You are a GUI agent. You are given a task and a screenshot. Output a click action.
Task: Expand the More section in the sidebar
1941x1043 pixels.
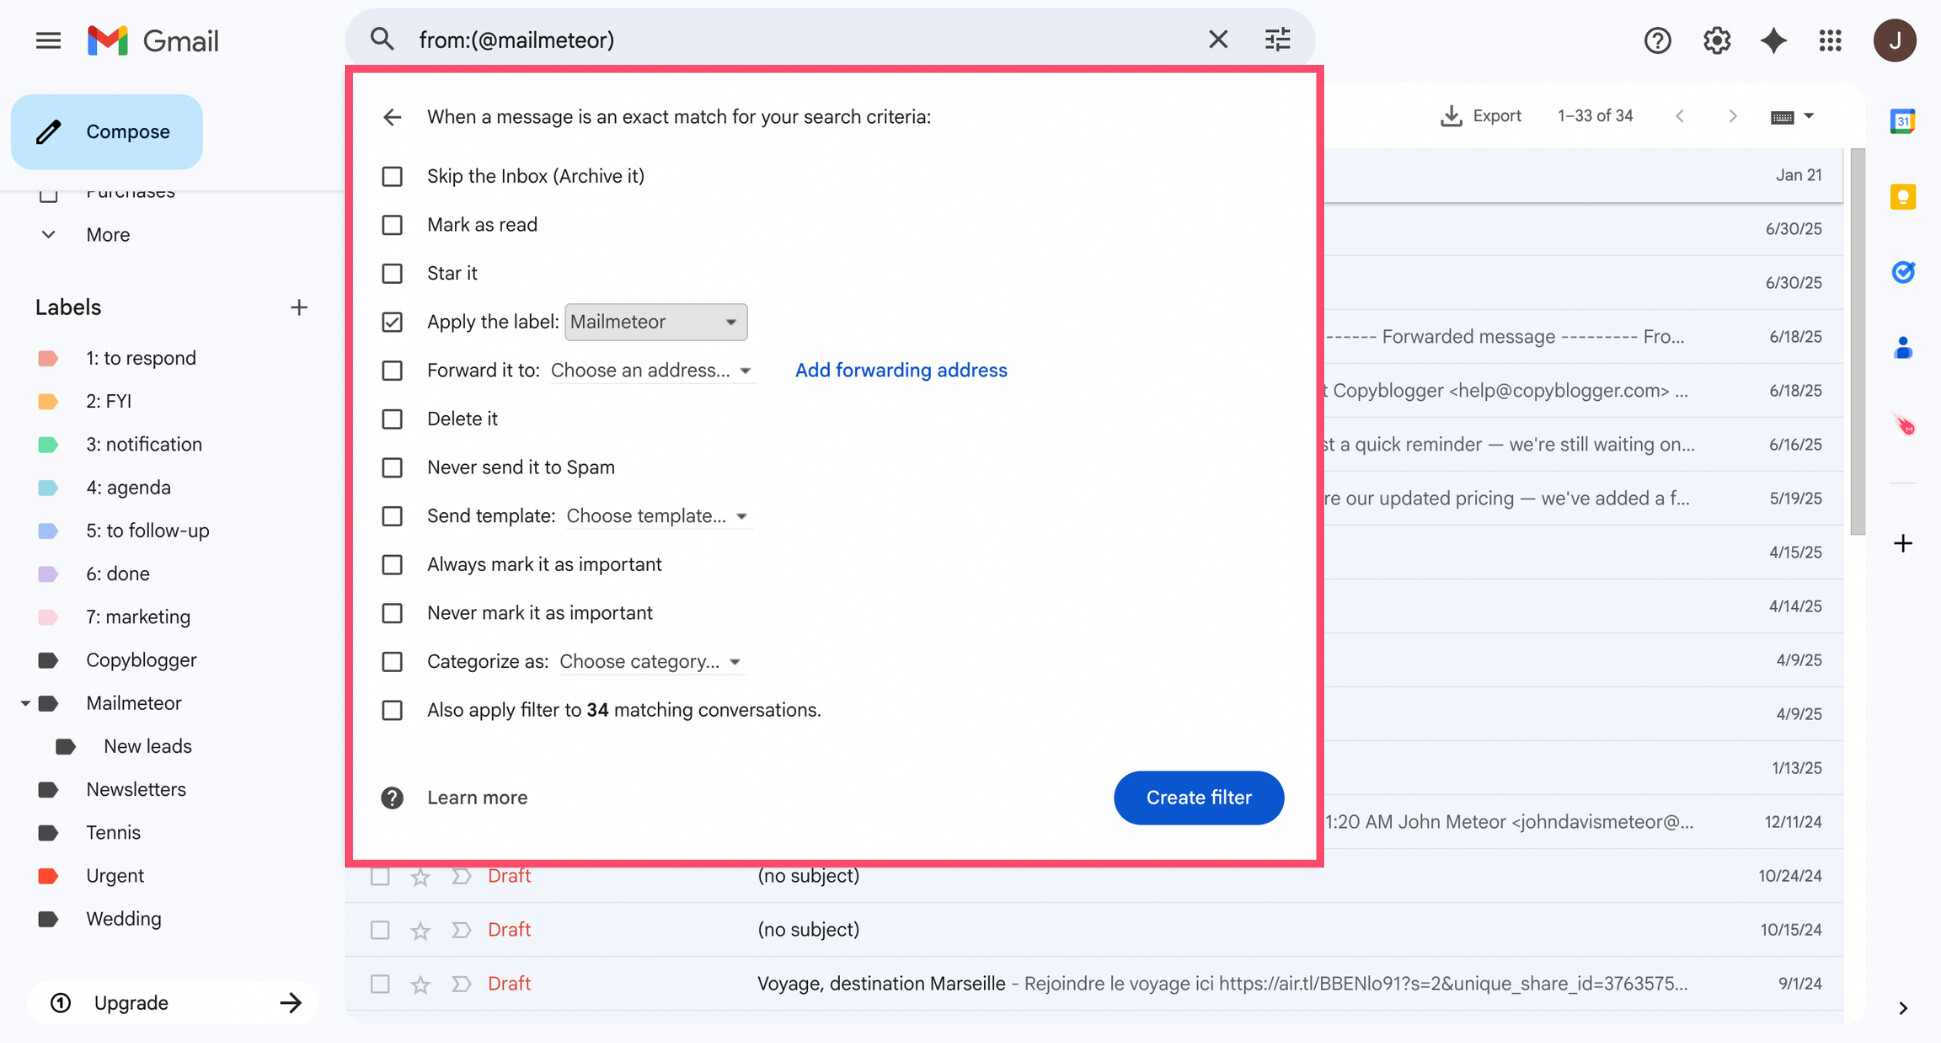pyautogui.click(x=106, y=234)
